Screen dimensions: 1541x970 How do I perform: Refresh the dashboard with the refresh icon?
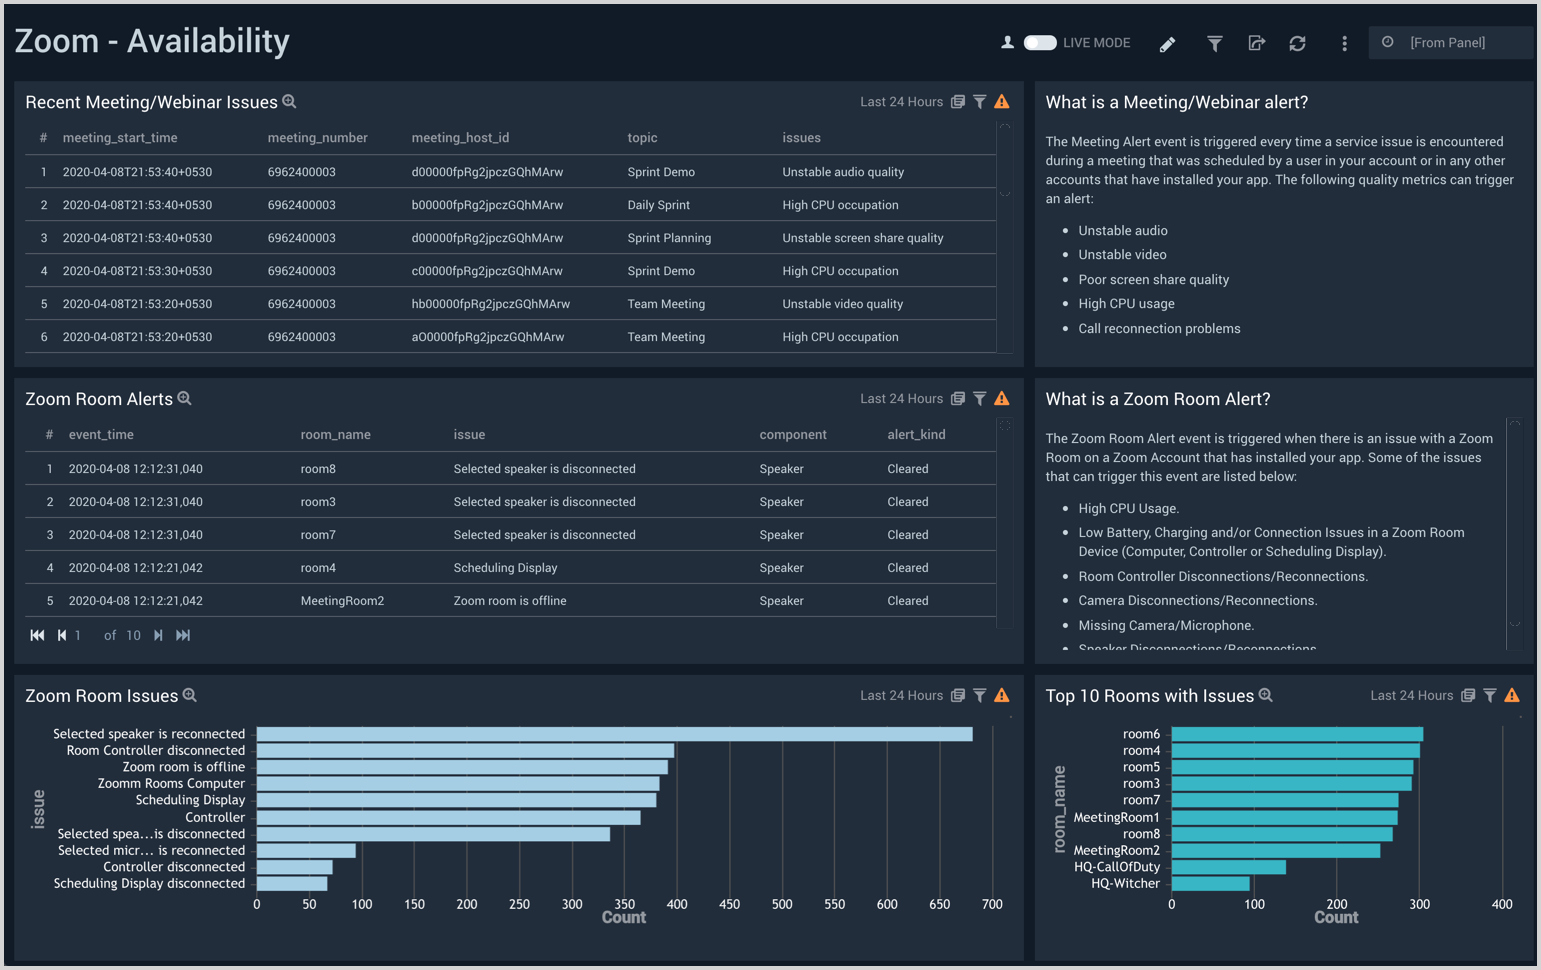[x=1297, y=43]
